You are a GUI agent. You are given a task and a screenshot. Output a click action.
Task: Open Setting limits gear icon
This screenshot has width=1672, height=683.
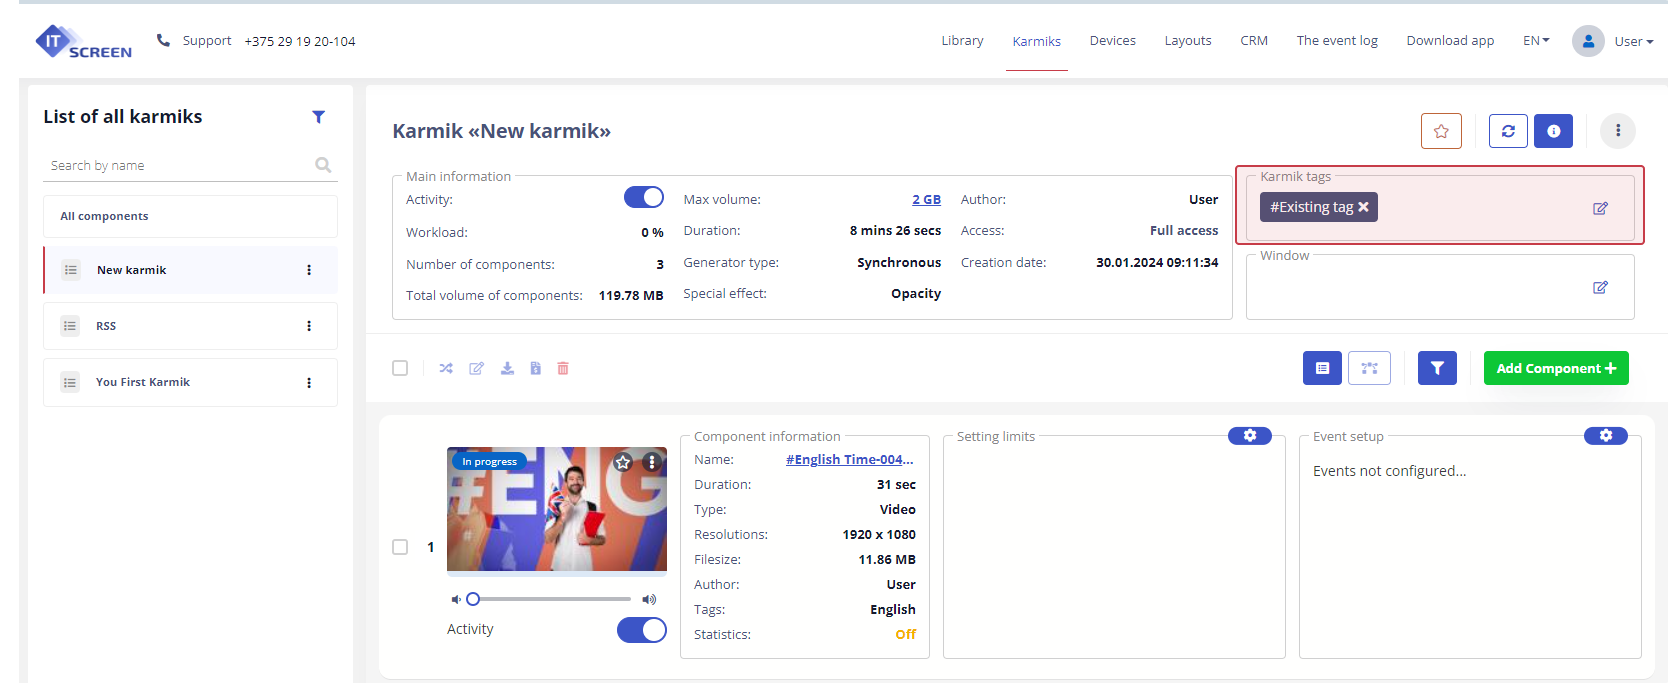click(x=1249, y=436)
